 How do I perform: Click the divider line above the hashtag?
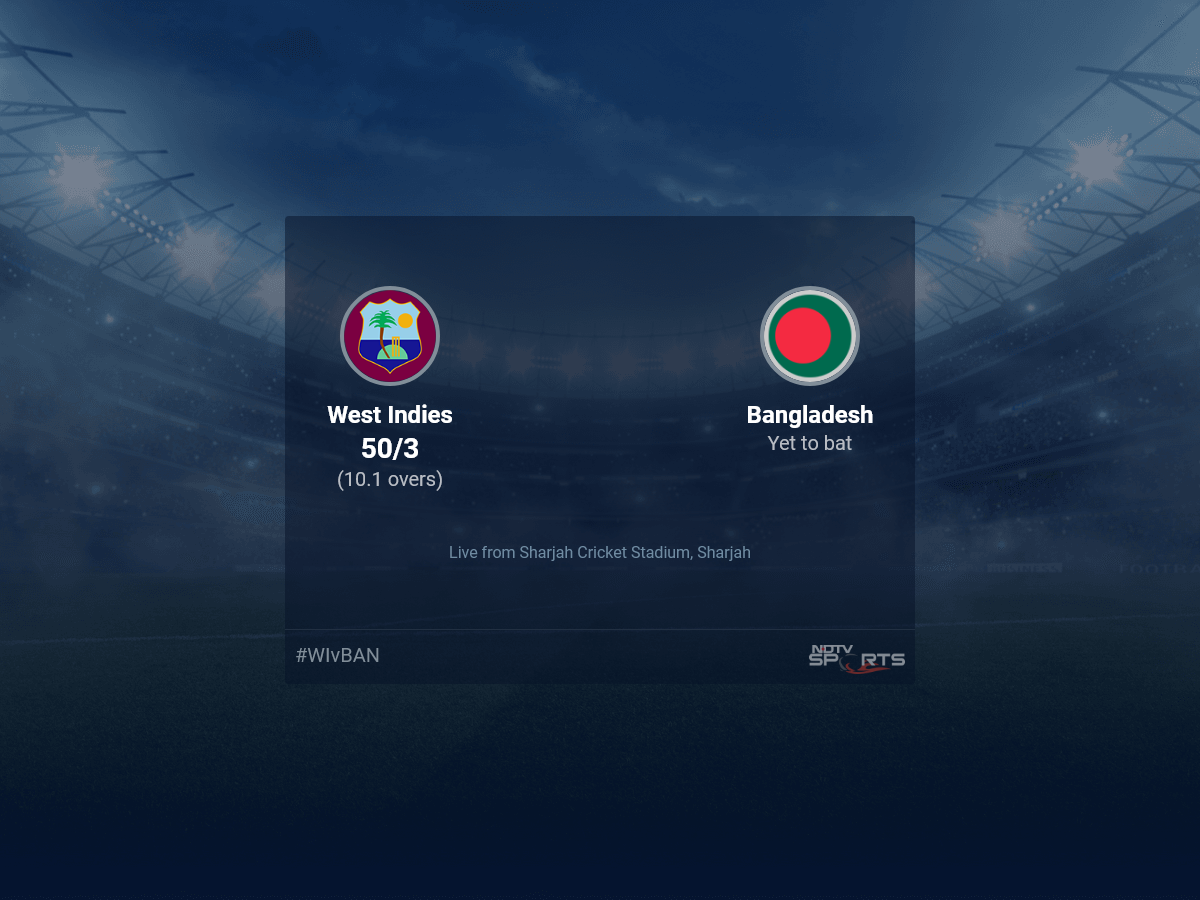click(600, 629)
